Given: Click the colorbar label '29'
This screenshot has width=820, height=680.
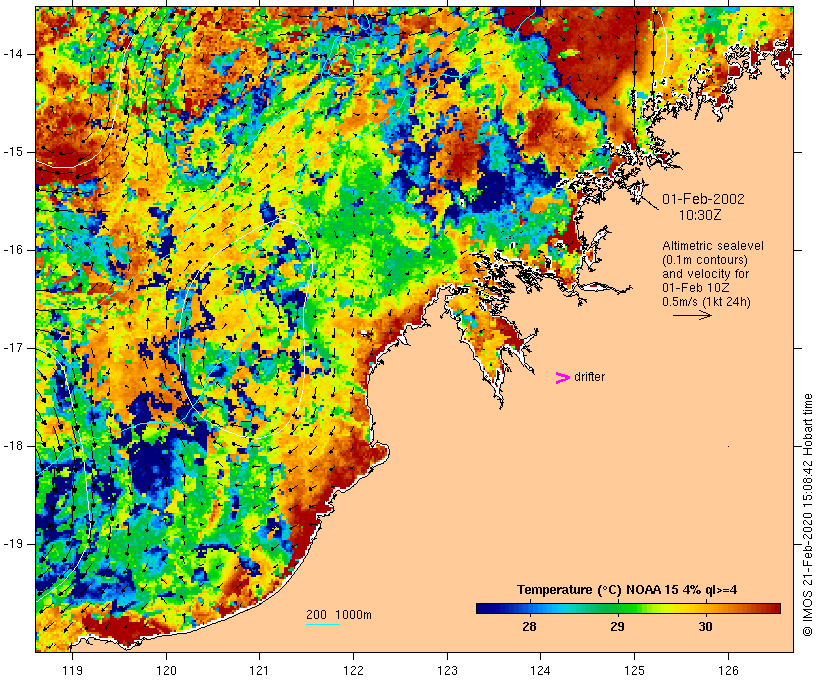Looking at the screenshot, I should (618, 626).
